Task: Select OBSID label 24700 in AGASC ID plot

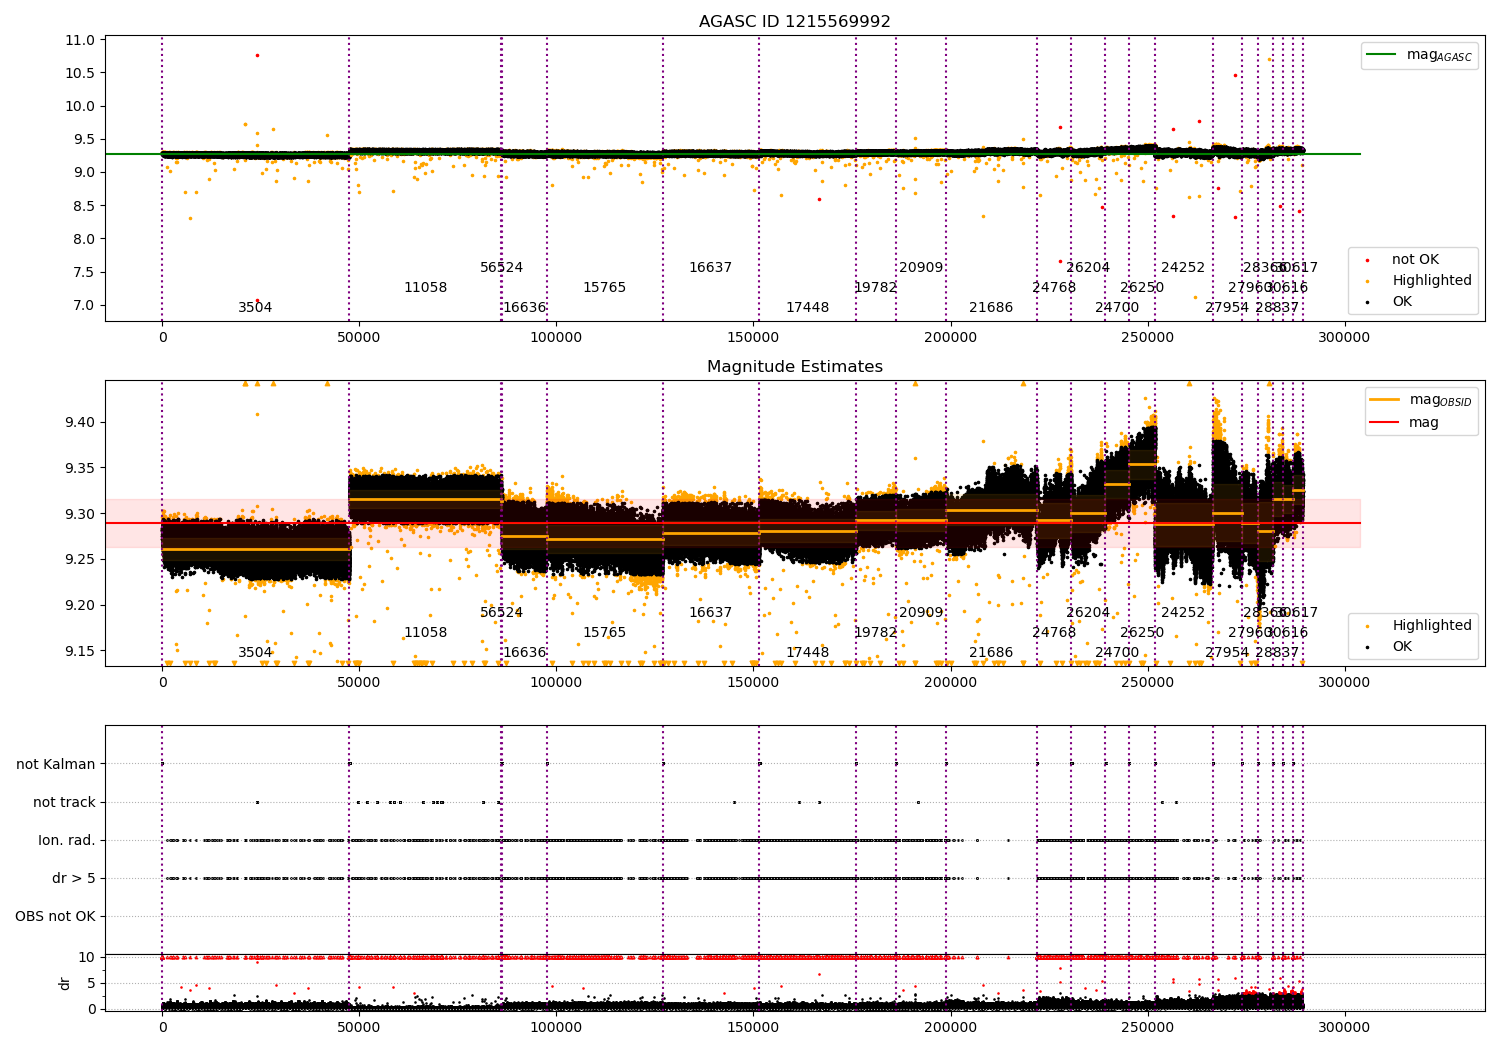Action: [x=1117, y=308]
